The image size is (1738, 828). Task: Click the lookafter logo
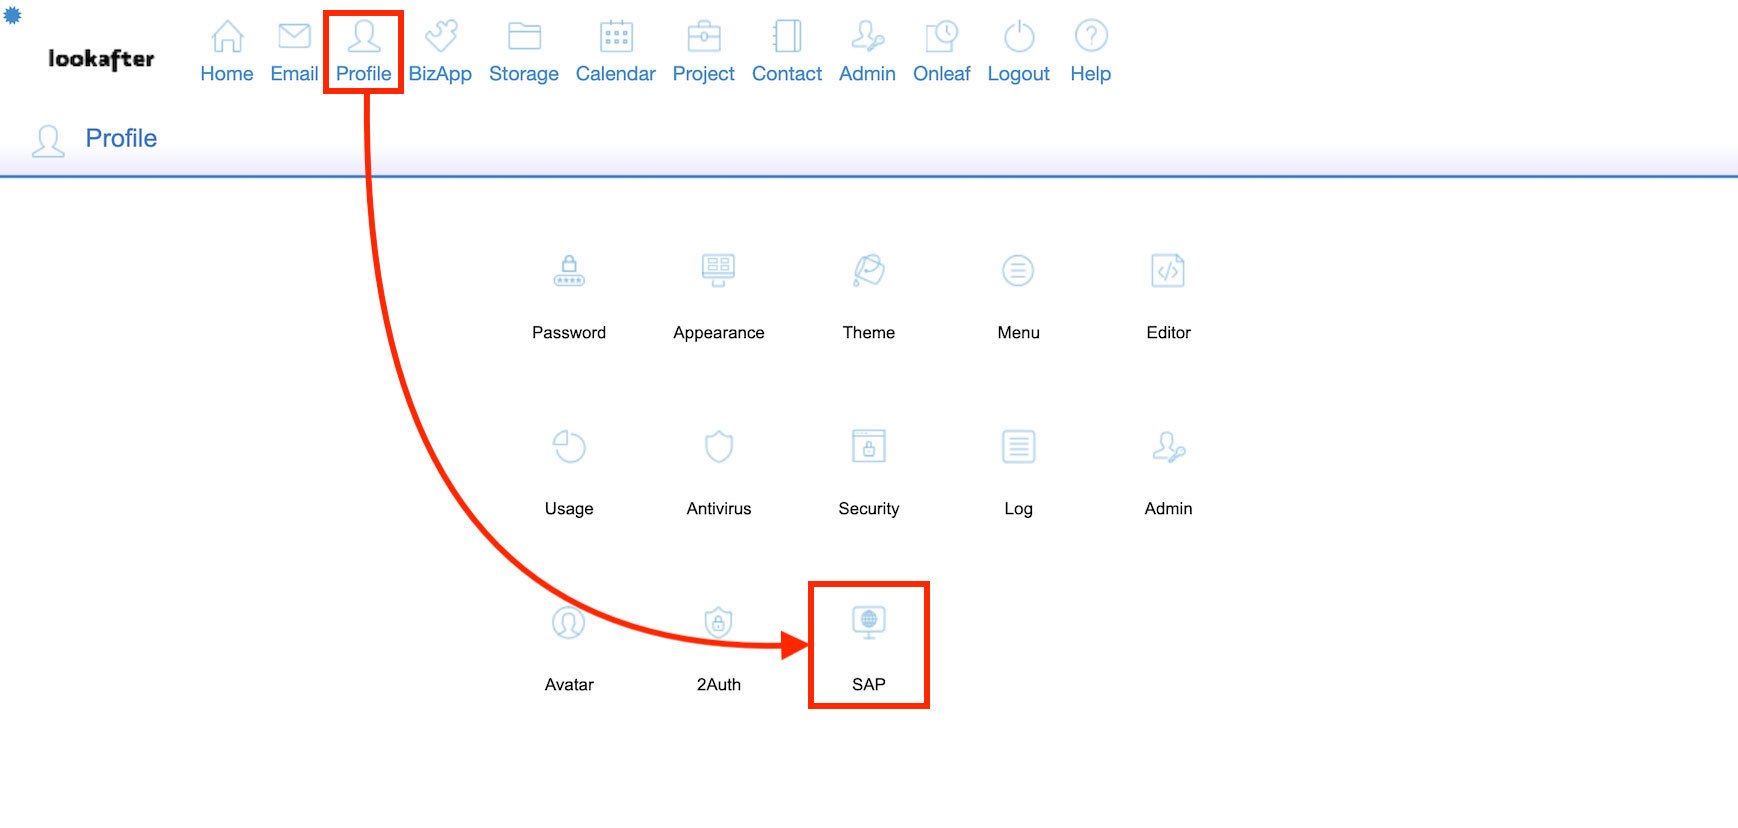click(101, 59)
